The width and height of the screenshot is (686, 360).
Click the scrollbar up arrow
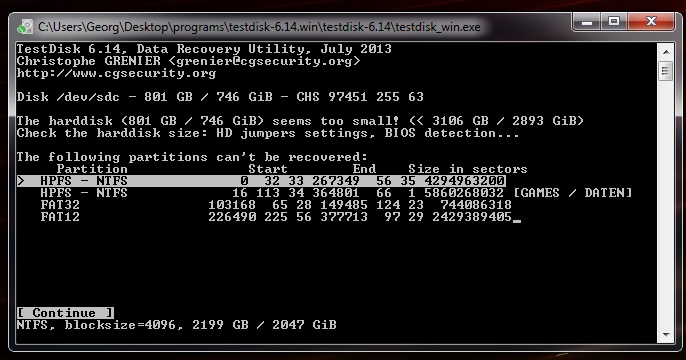click(666, 52)
